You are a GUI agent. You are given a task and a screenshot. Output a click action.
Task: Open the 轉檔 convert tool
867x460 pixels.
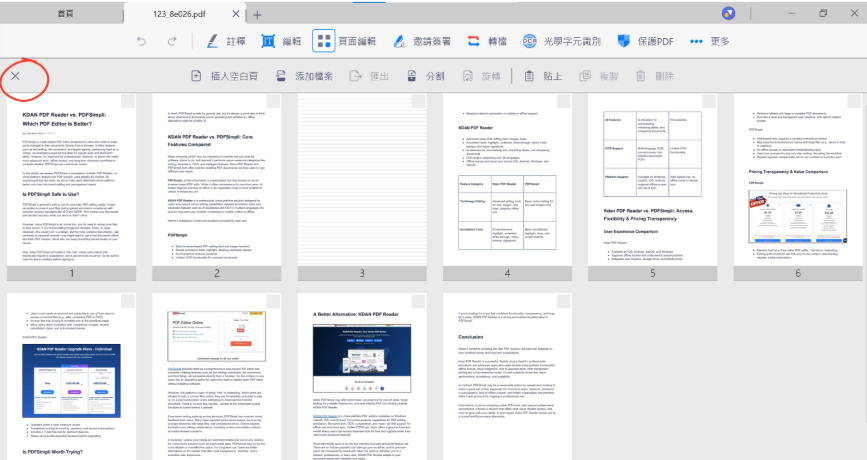(x=487, y=41)
